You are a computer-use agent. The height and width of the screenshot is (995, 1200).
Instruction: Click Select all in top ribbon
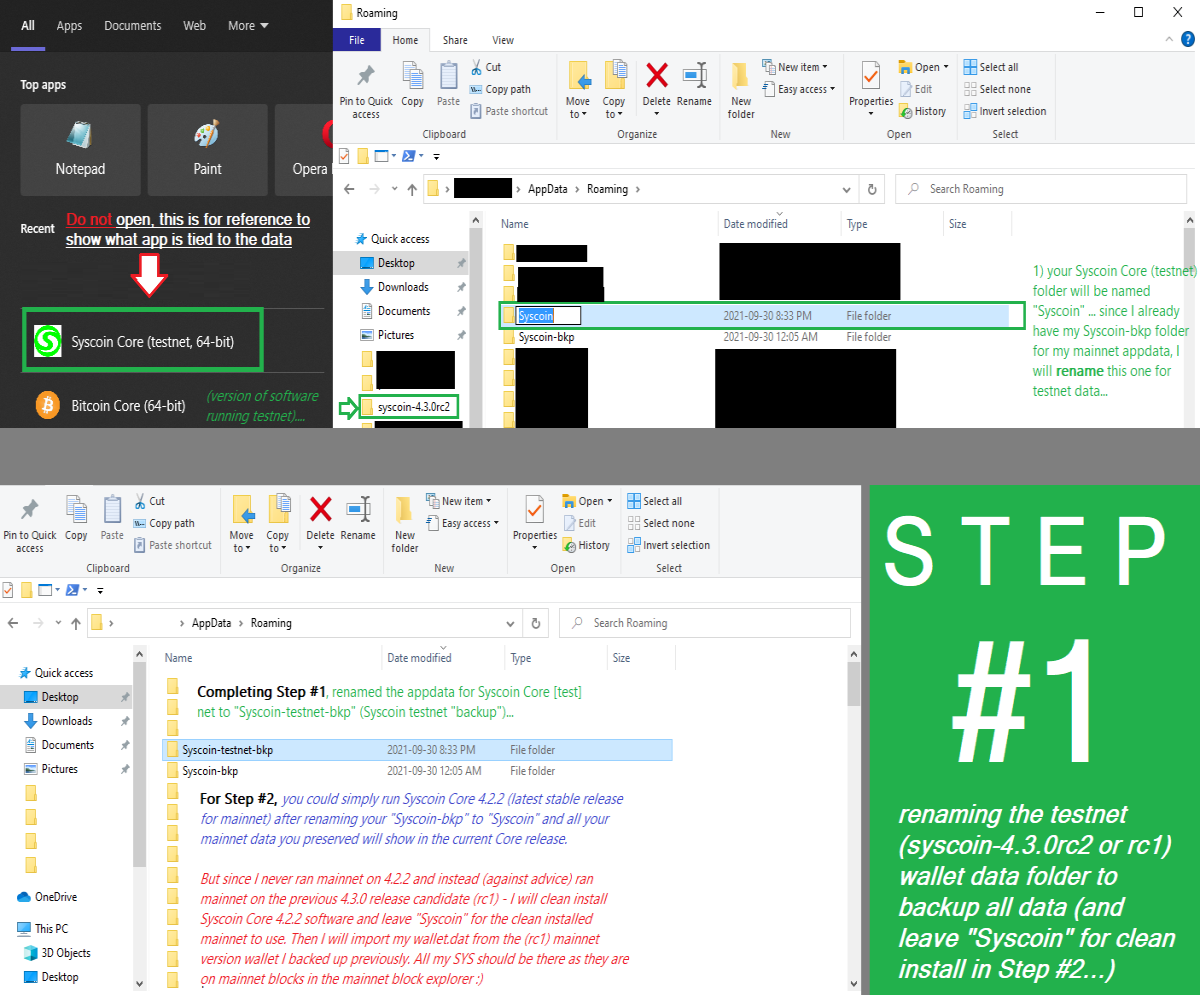[x=990, y=67]
